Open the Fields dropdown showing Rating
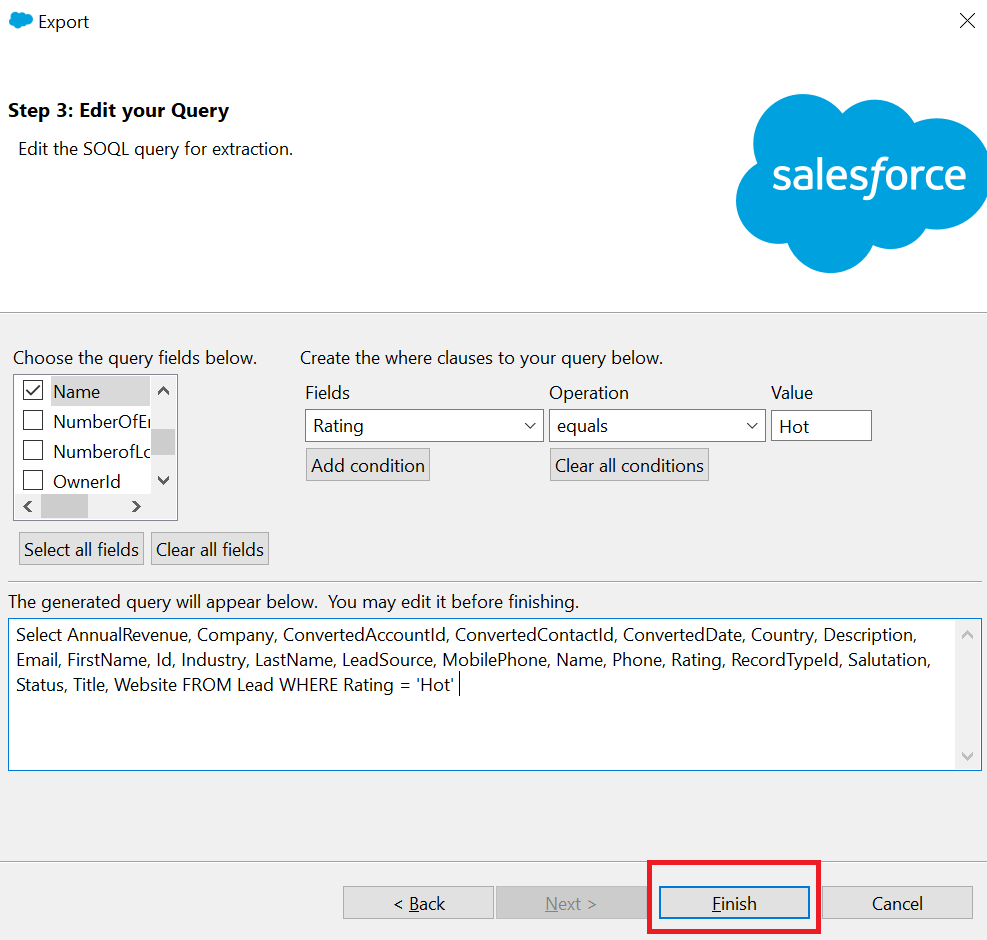Image resolution: width=987 pixels, height=940 pixels. [x=424, y=426]
